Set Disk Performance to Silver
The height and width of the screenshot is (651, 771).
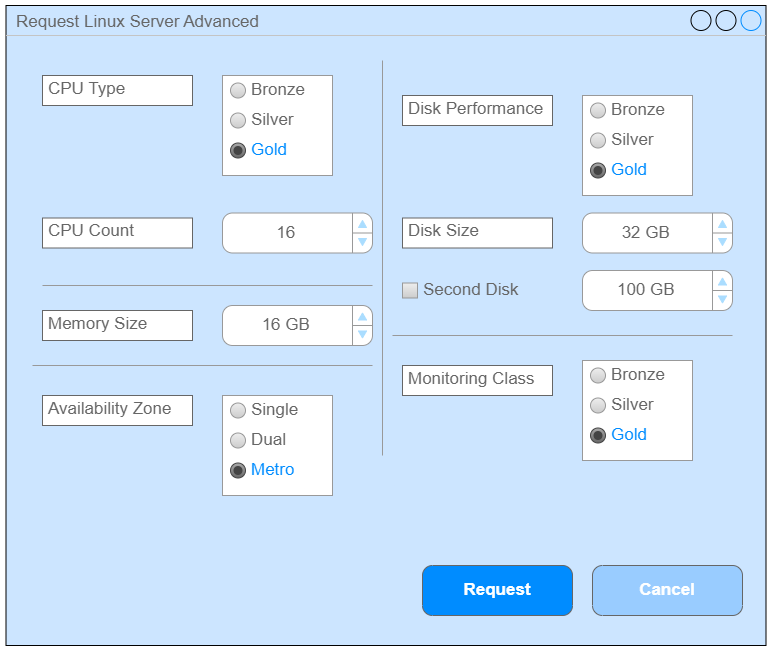click(598, 141)
